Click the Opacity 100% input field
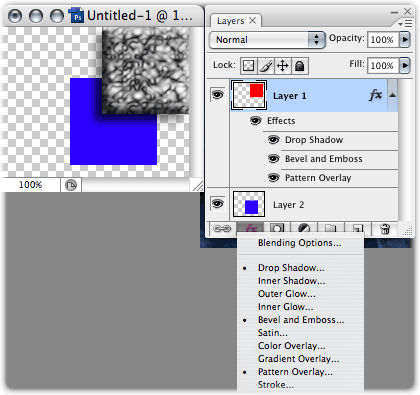The image size is (420, 395). coord(382,40)
